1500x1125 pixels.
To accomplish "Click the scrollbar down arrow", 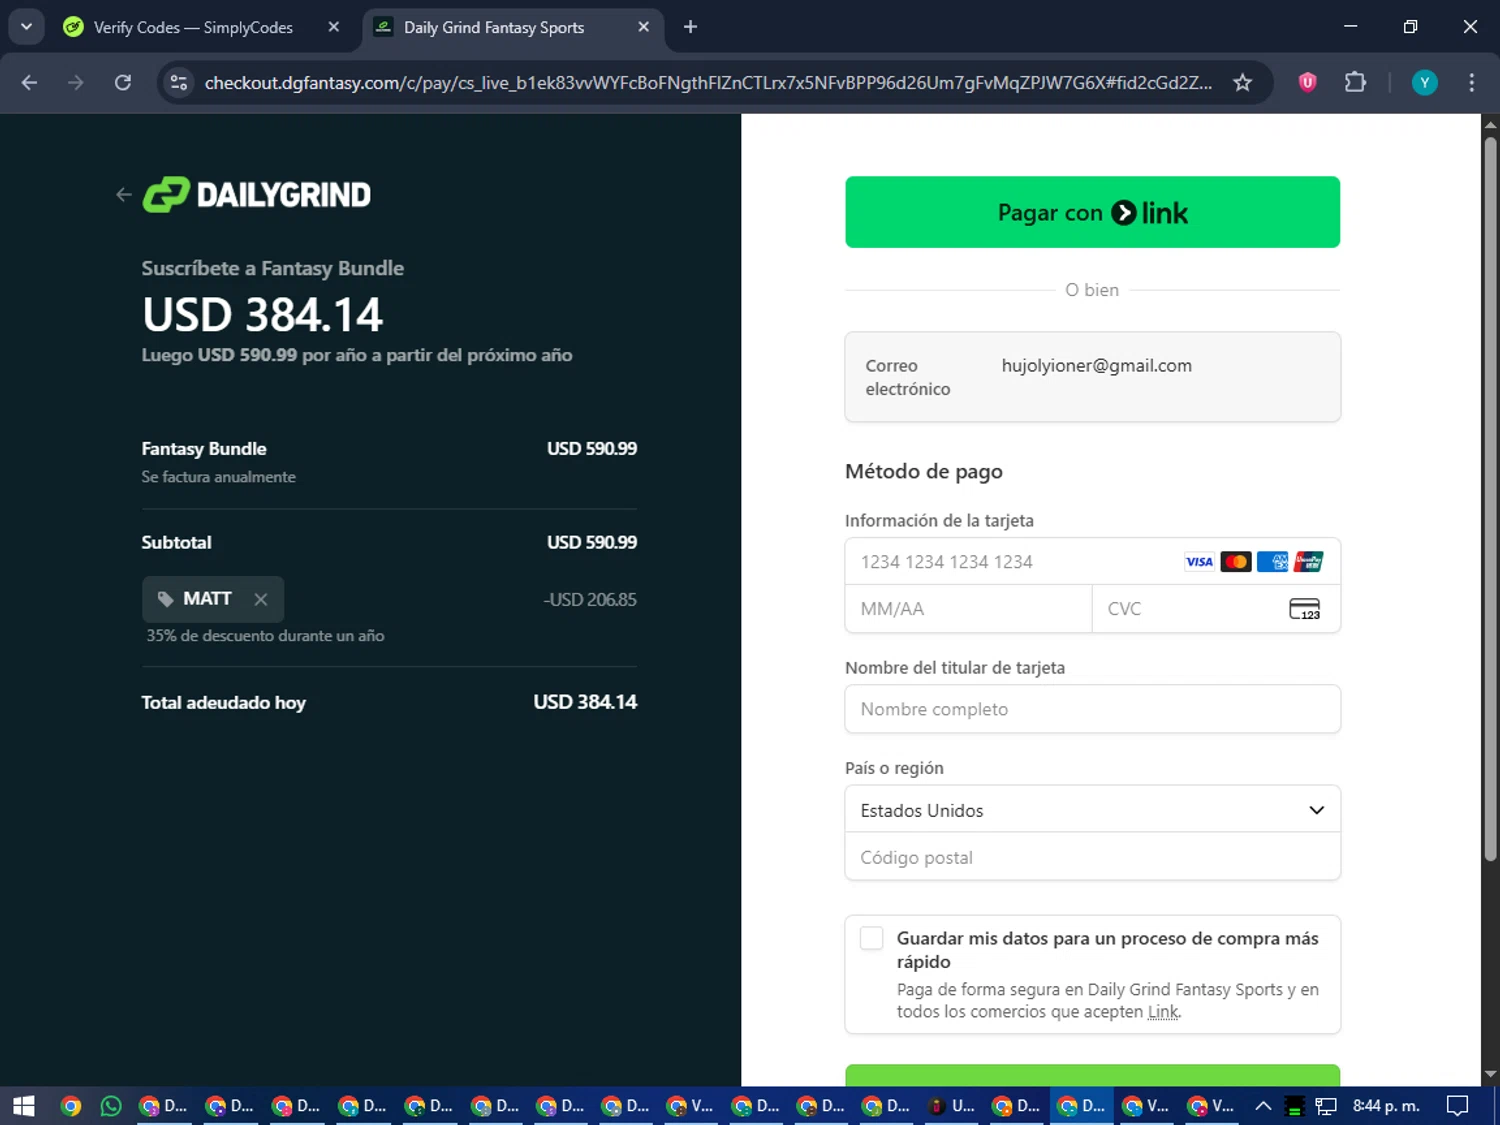I will tap(1490, 1075).
